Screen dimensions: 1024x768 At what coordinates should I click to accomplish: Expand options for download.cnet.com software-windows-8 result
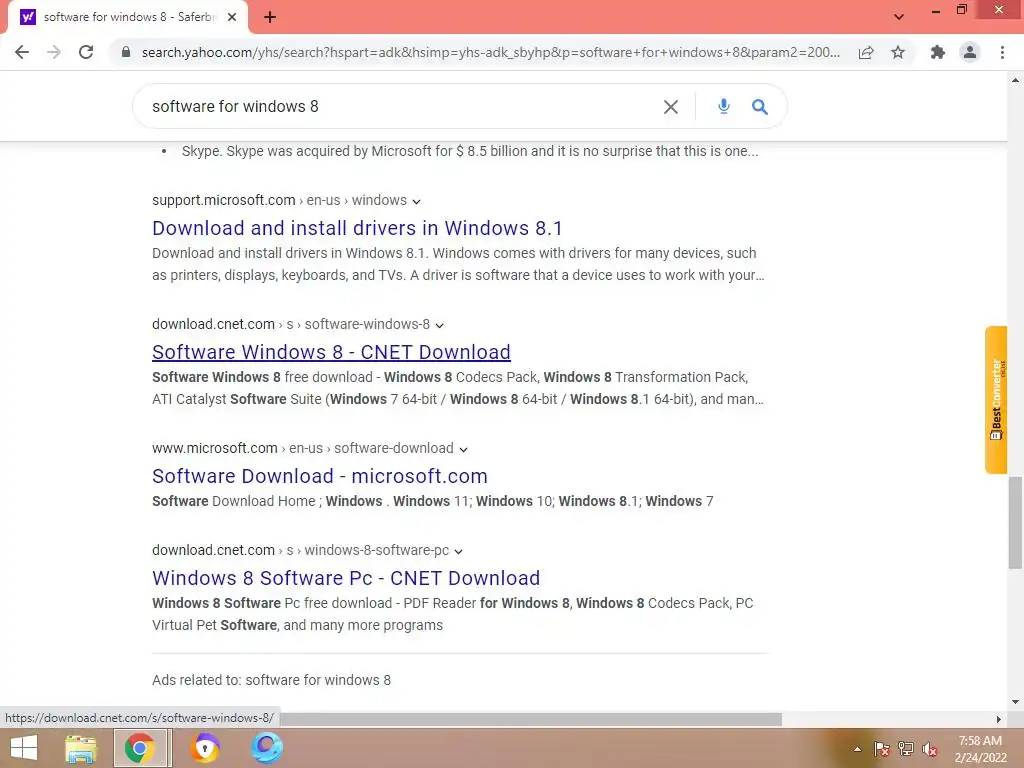click(x=440, y=325)
